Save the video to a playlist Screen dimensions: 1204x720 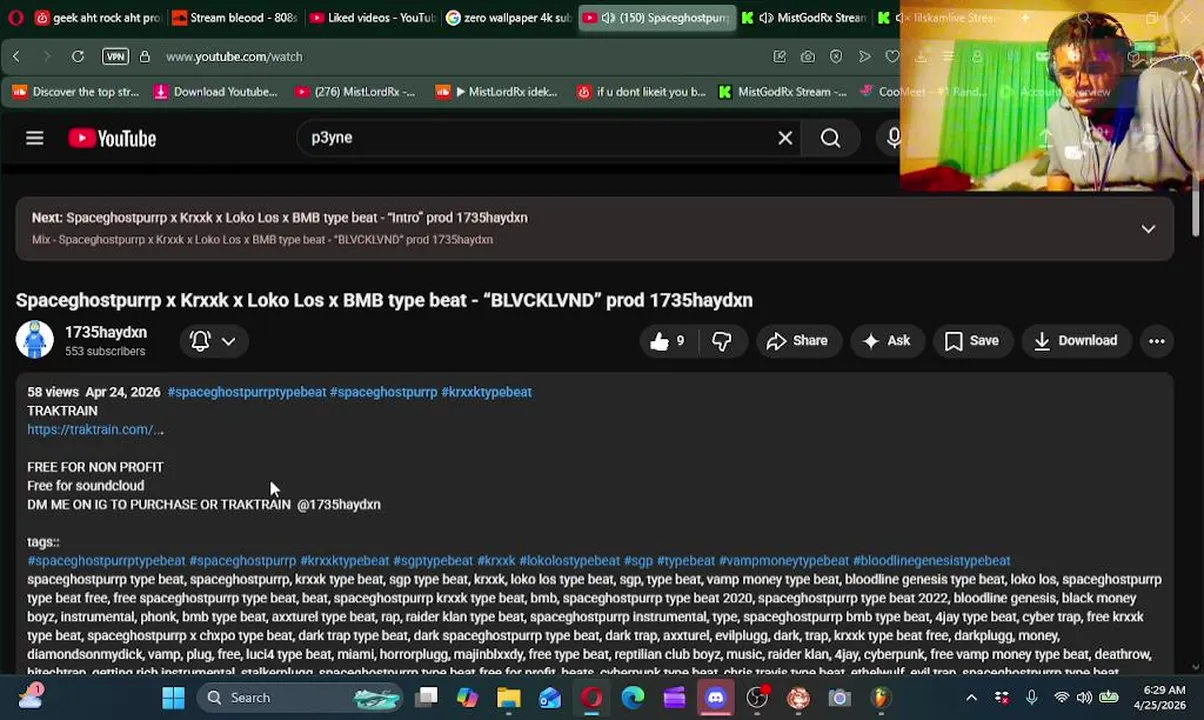[x=972, y=341]
